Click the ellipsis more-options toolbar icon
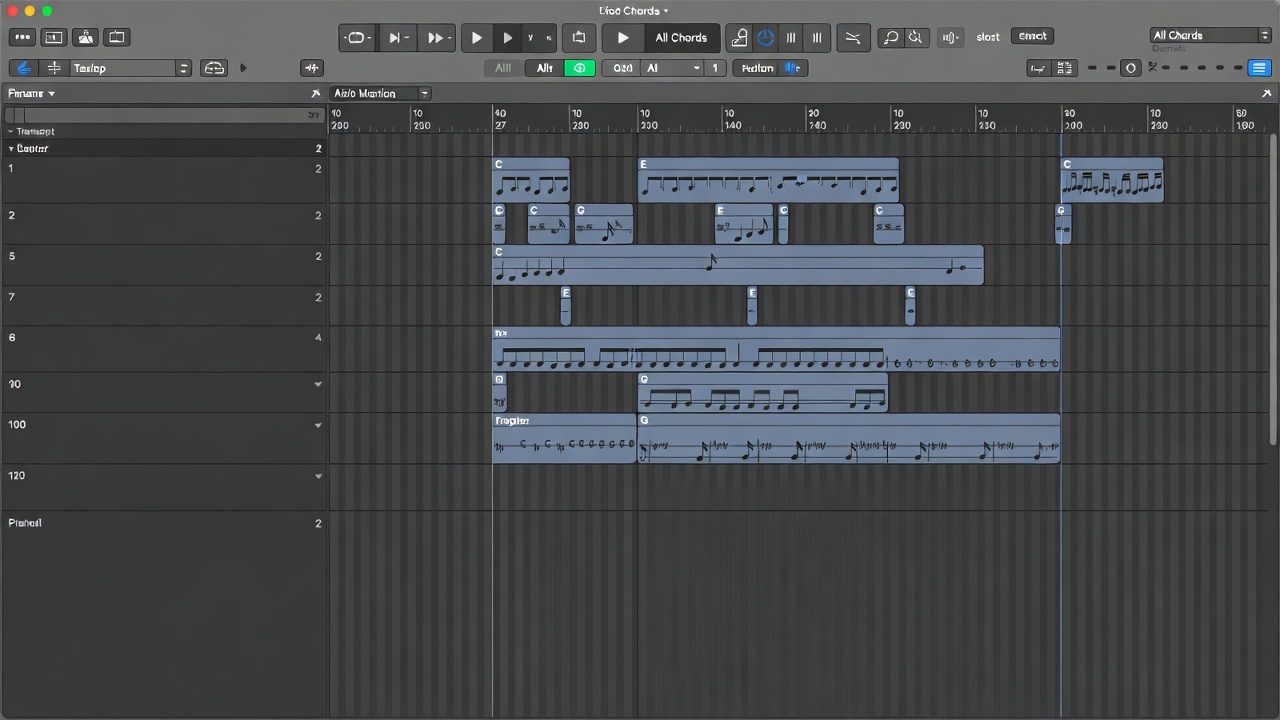 21,38
